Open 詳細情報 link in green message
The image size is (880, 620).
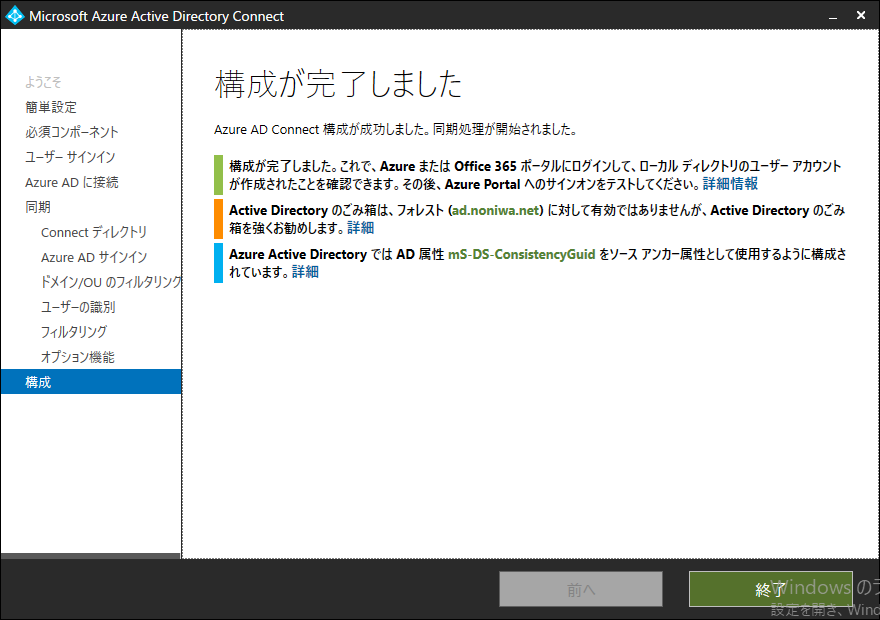point(730,183)
